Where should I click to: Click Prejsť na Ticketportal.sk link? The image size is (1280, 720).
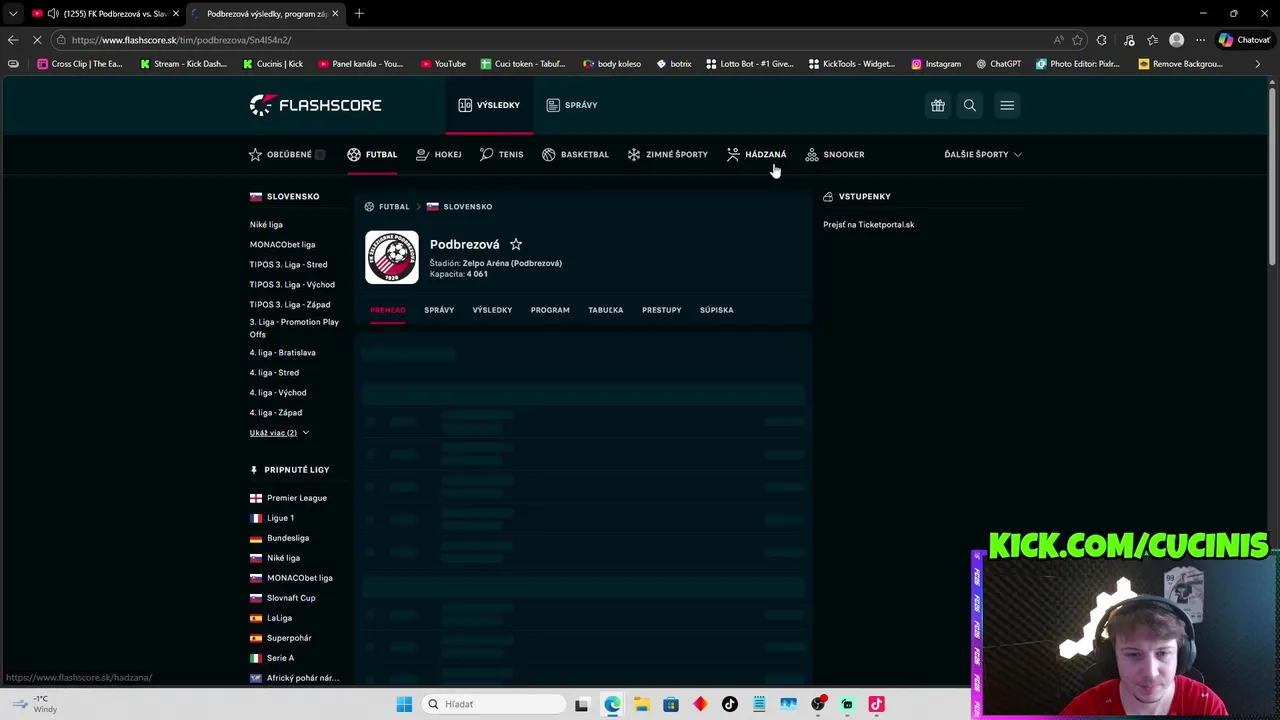pos(869,225)
